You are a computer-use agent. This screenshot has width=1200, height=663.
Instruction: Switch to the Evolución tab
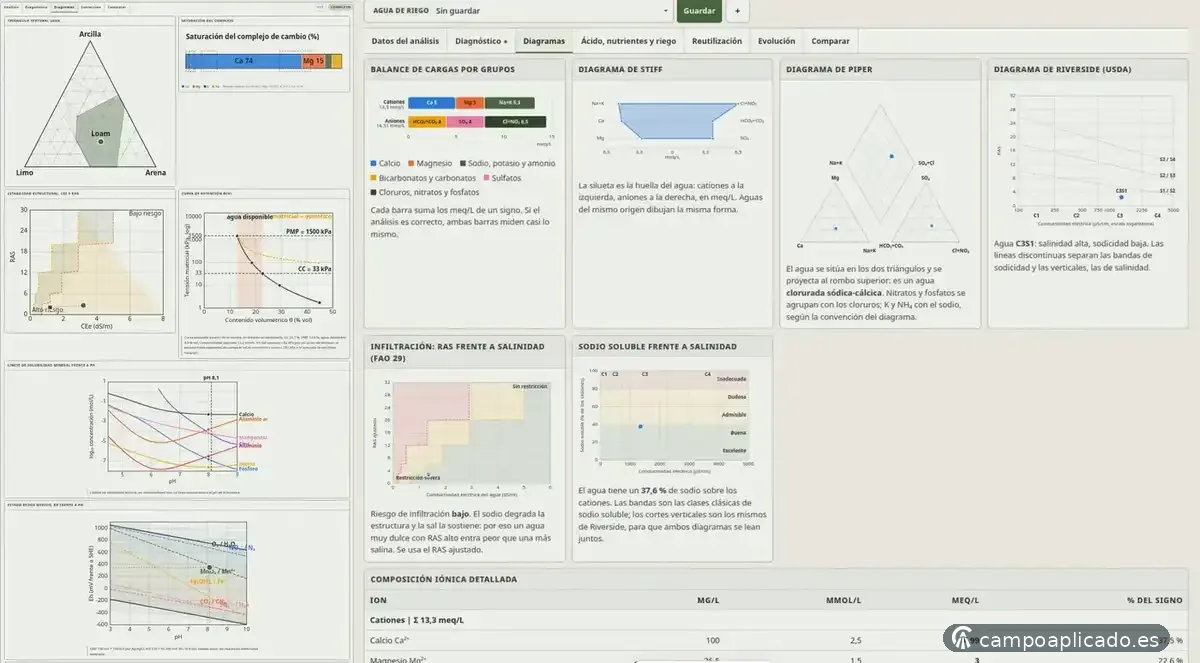point(777,41)
